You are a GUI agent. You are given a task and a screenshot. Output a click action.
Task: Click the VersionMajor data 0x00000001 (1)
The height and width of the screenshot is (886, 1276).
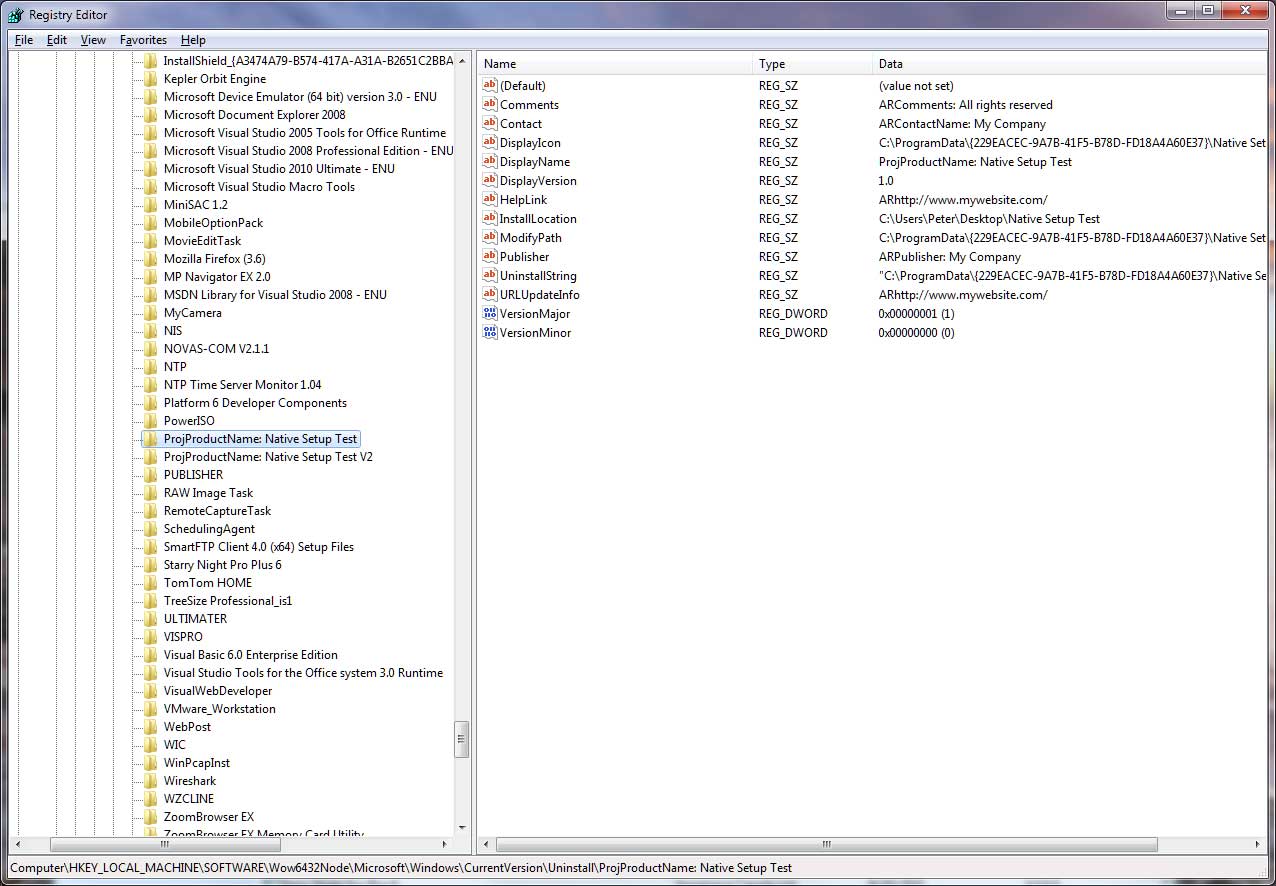point(916,314)
